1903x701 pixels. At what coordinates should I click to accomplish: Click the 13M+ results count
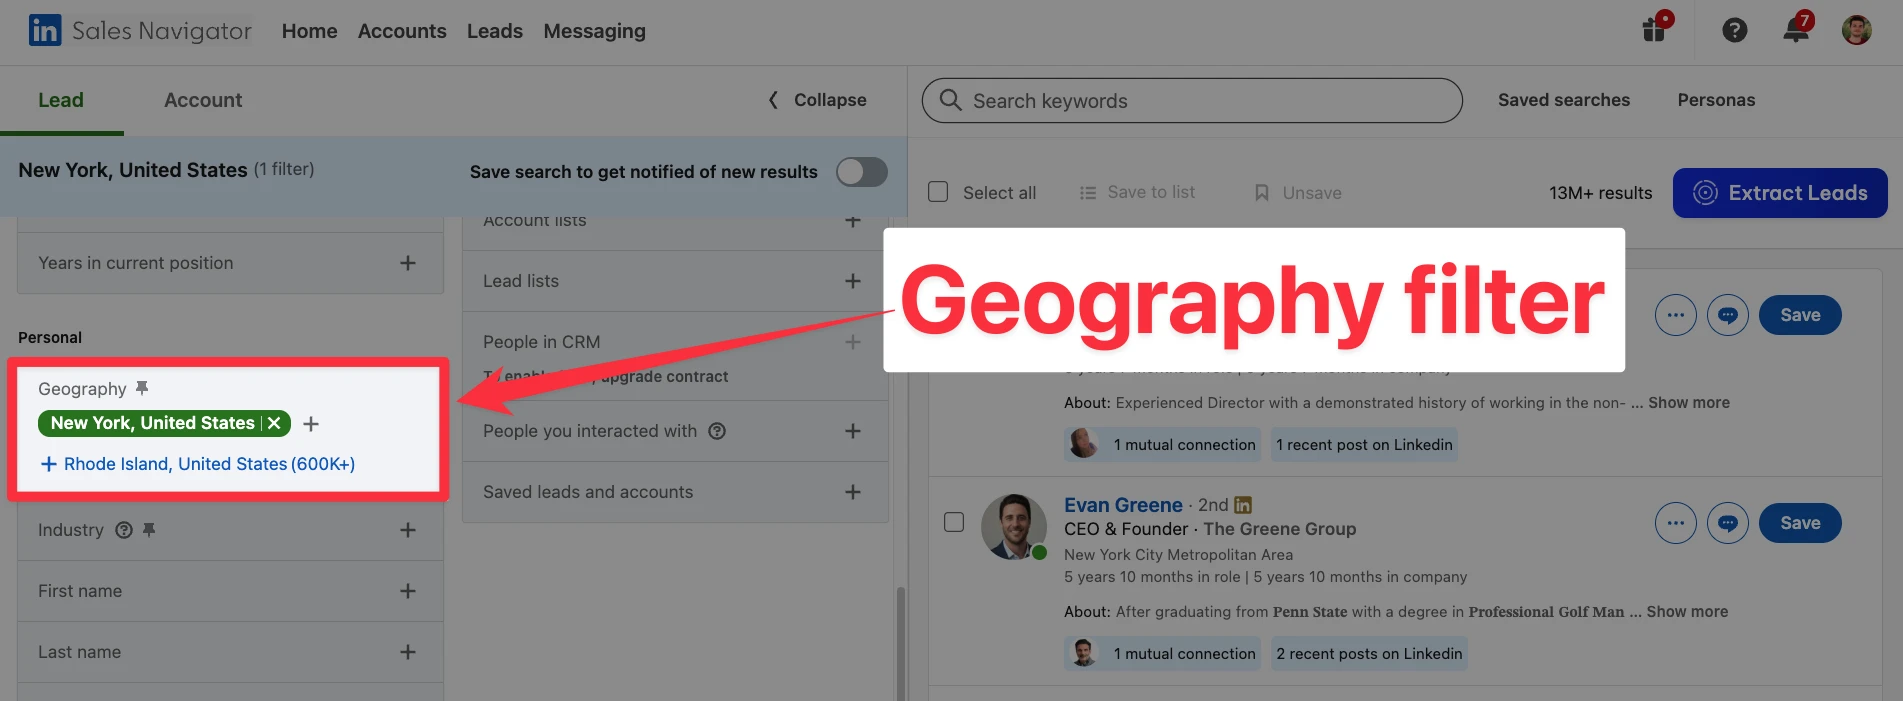pos(1600,193)
